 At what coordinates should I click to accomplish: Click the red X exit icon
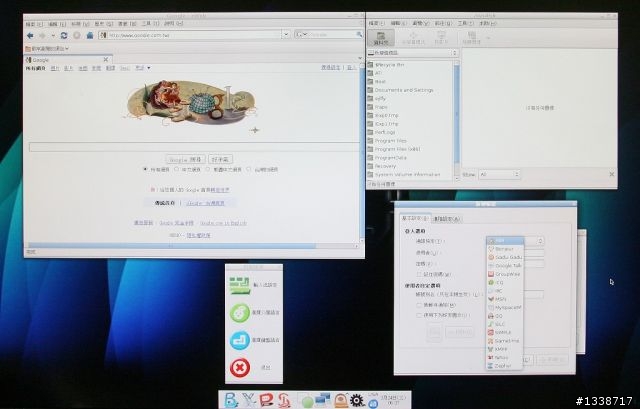pos(240,368)
